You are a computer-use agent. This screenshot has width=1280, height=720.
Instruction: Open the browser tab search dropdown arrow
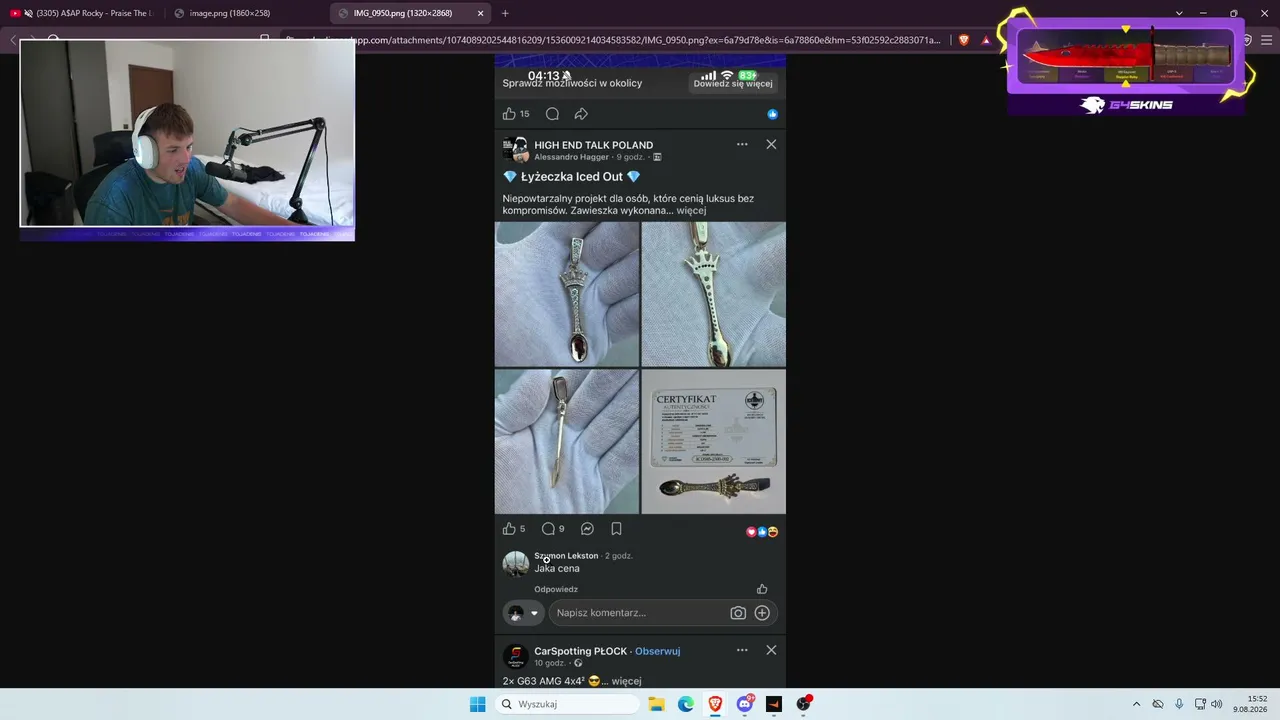coord(1179,13)
